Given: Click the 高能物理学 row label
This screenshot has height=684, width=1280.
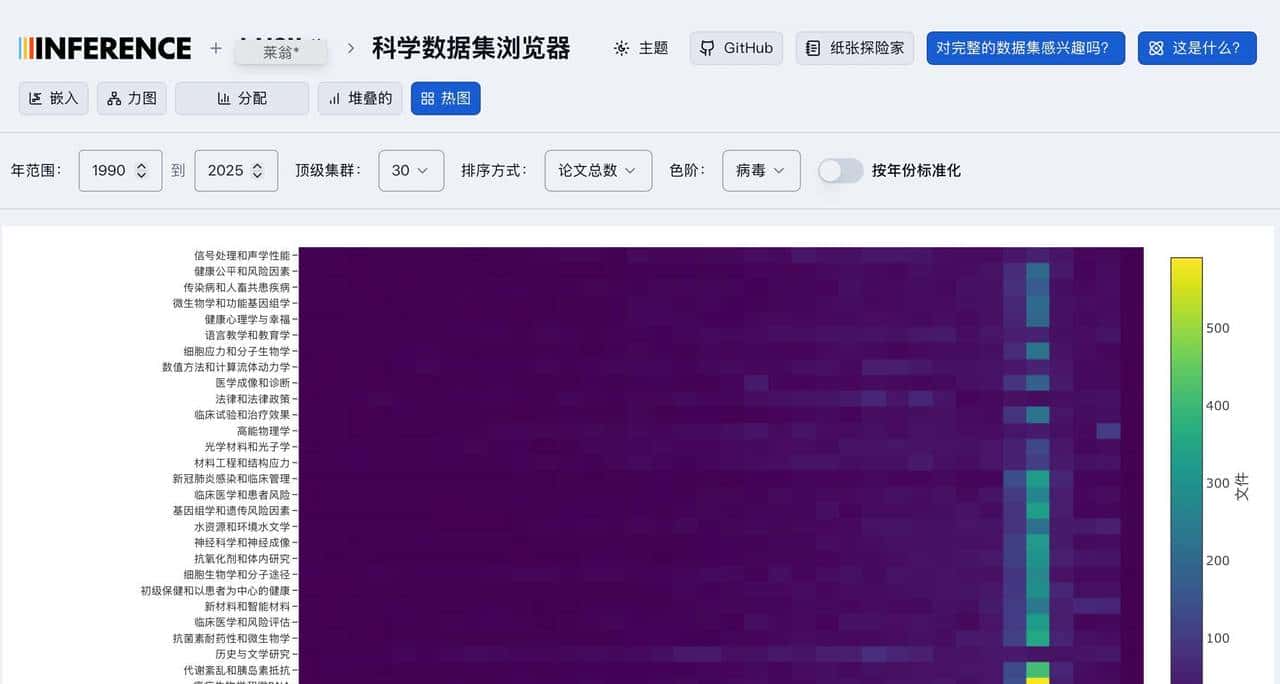Looking at the screenshot, I should click(x=262, y=430).
